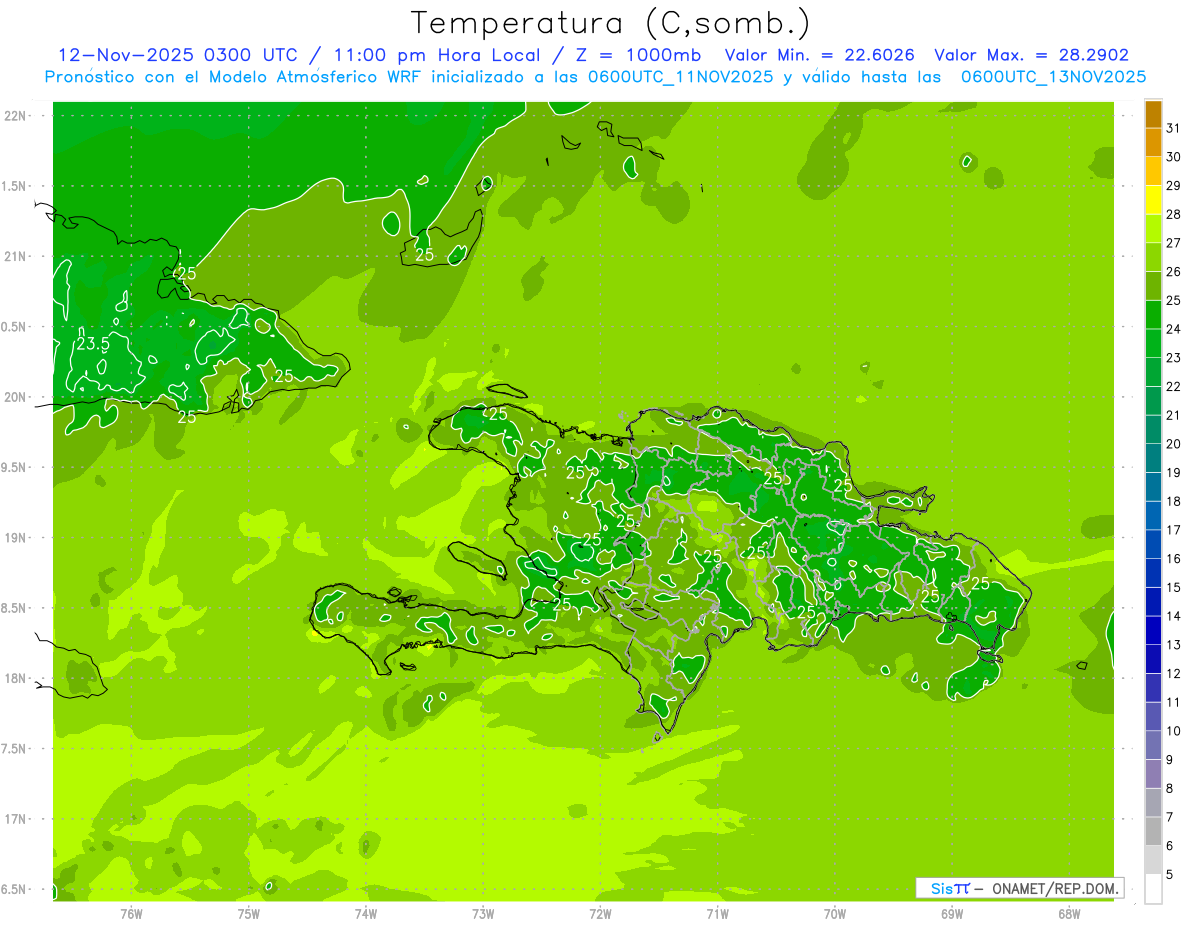Click the teal color band between 19 and 20
The height and width of the screenshot is (927, 1200).
coord(1153,459)
